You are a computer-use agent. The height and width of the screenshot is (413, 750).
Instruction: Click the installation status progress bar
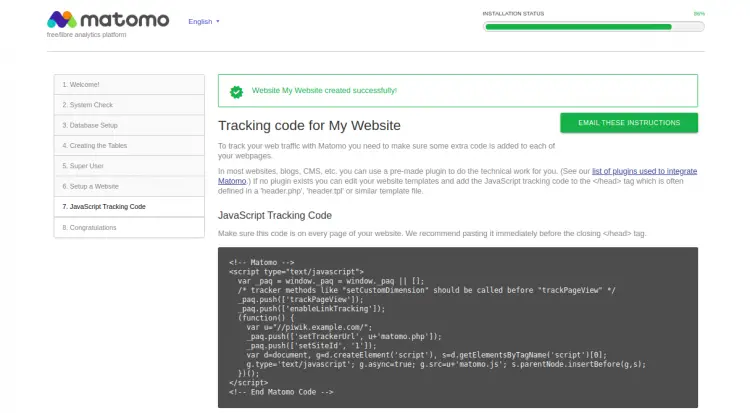tap(594, 27)
